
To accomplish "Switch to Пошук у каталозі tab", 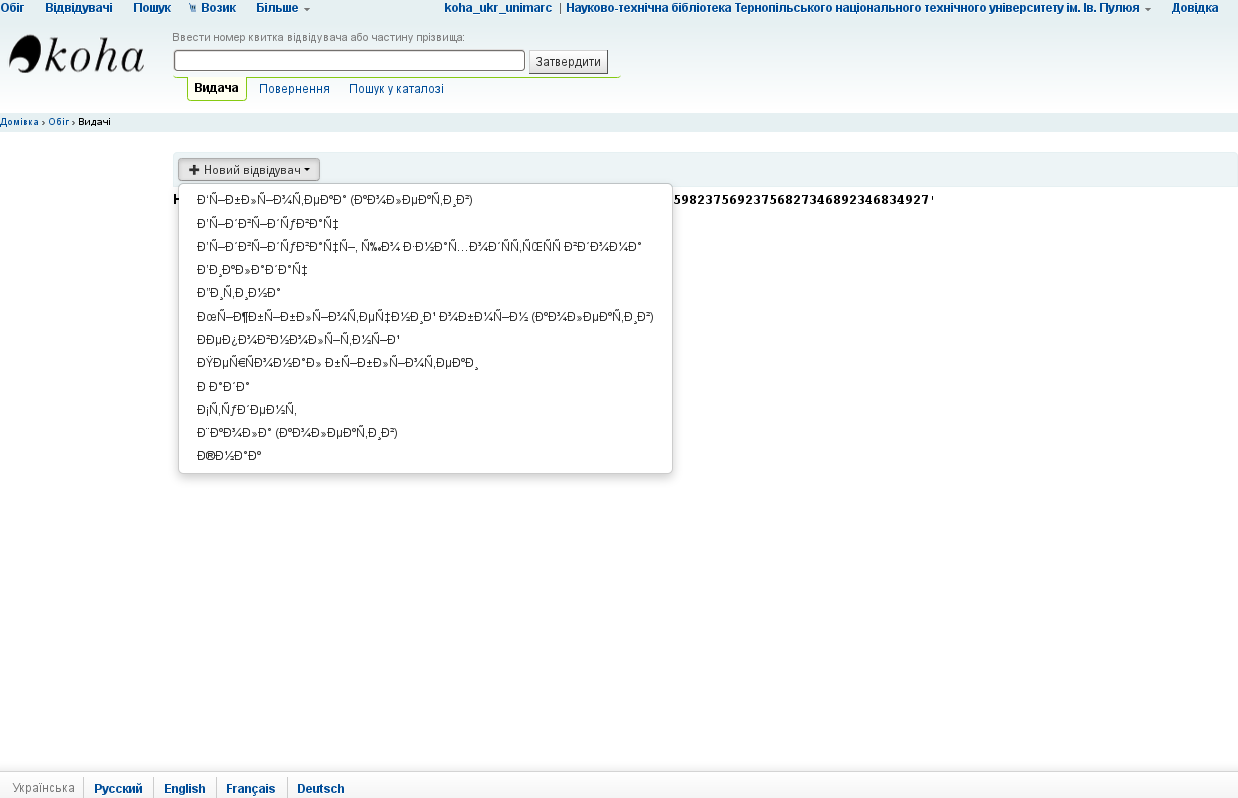I will click(x=396, y=89).
